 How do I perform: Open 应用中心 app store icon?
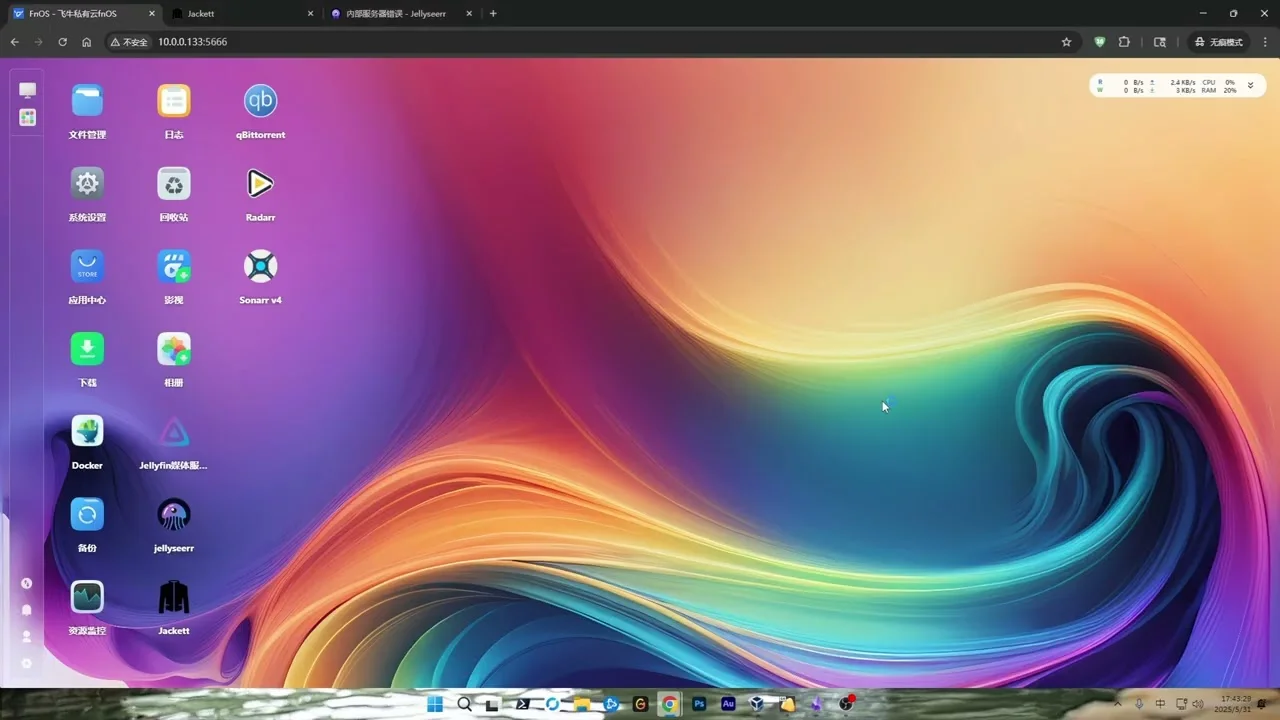coord(87,267)
